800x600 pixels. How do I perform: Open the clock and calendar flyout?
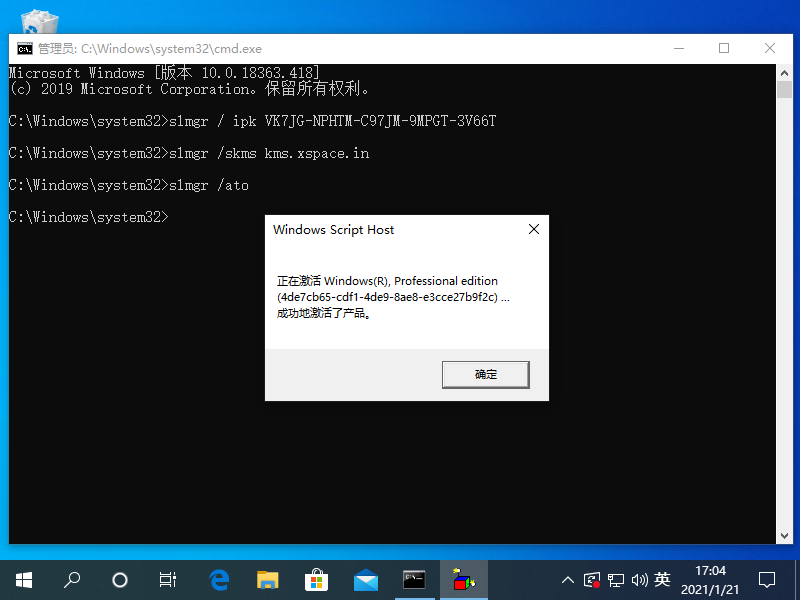[x=710, y=579]
